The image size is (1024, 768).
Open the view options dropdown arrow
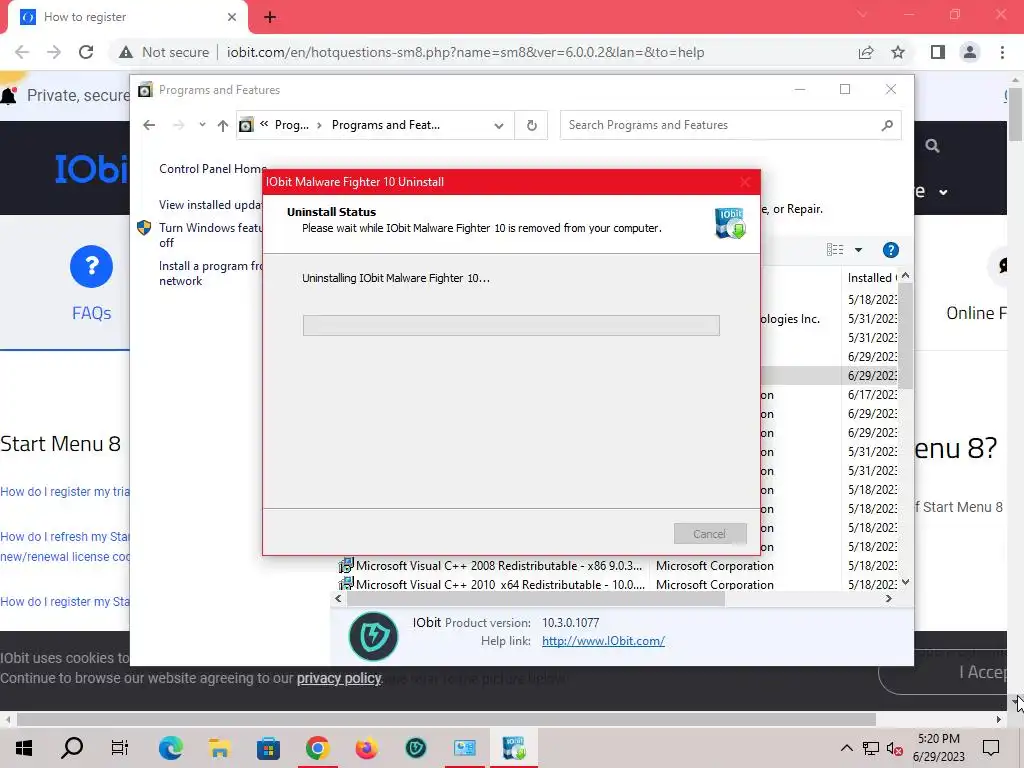859,250
